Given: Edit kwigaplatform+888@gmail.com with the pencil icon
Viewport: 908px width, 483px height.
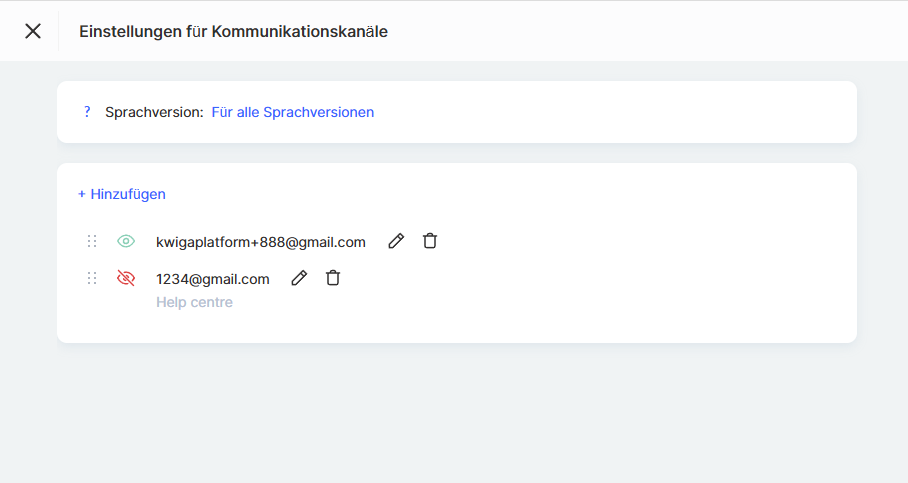Looking at the screenshot, I should click(396, 241).
